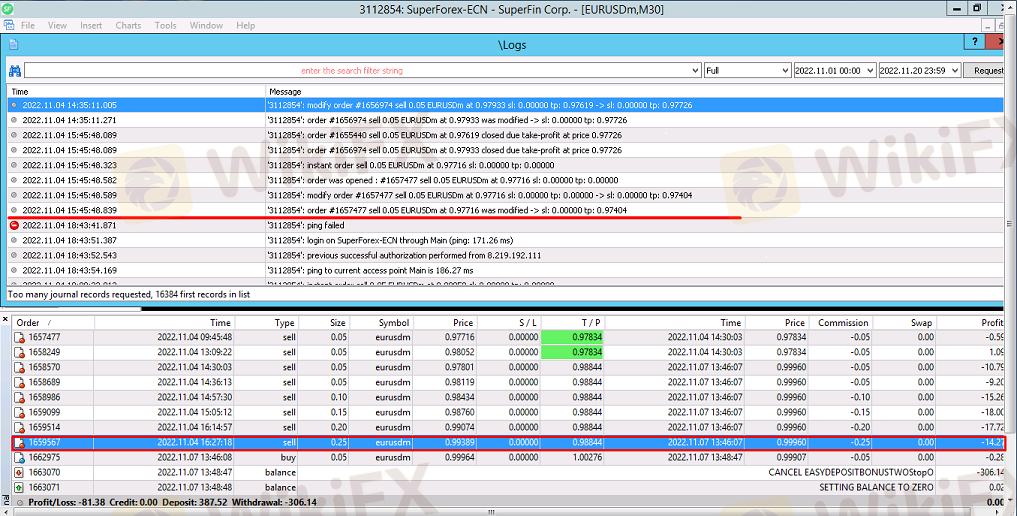Viewport: 1017px width, 516px height.
Task: Click the green 0.97834 T/P cell of order 1658249
Action: tap(572, 352)
